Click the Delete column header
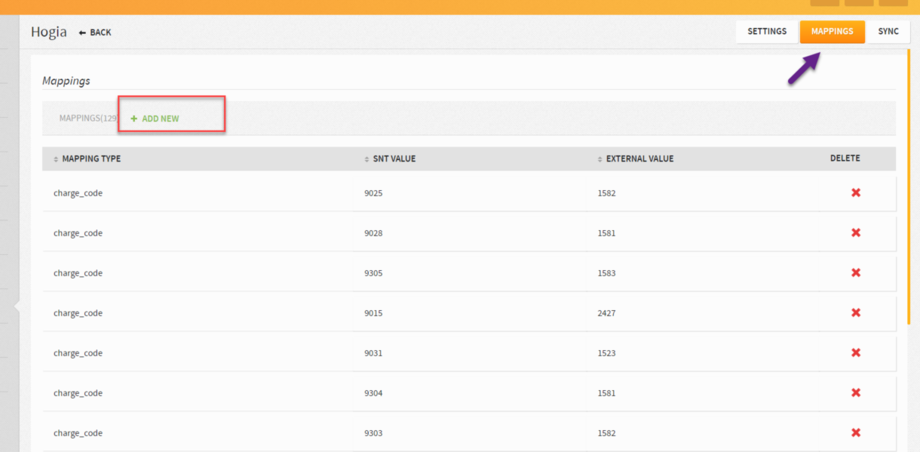The width and height of the screenshot is (920, 452). coord(845,158)
